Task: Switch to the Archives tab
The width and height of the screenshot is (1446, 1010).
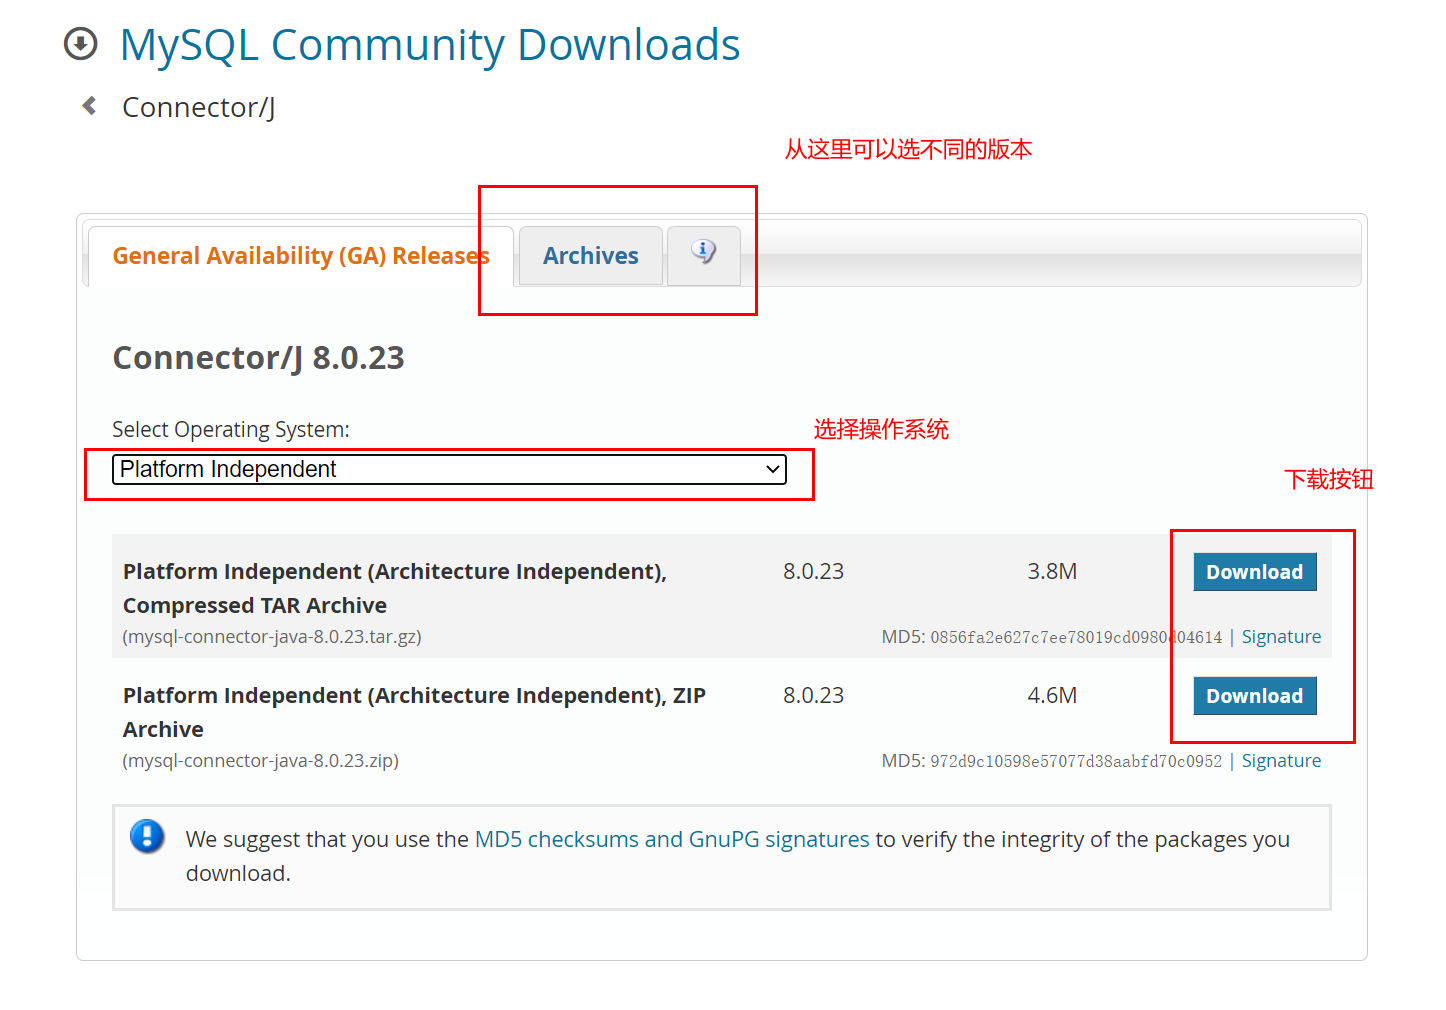Action: pyautogui.click(x=591, y=256)
